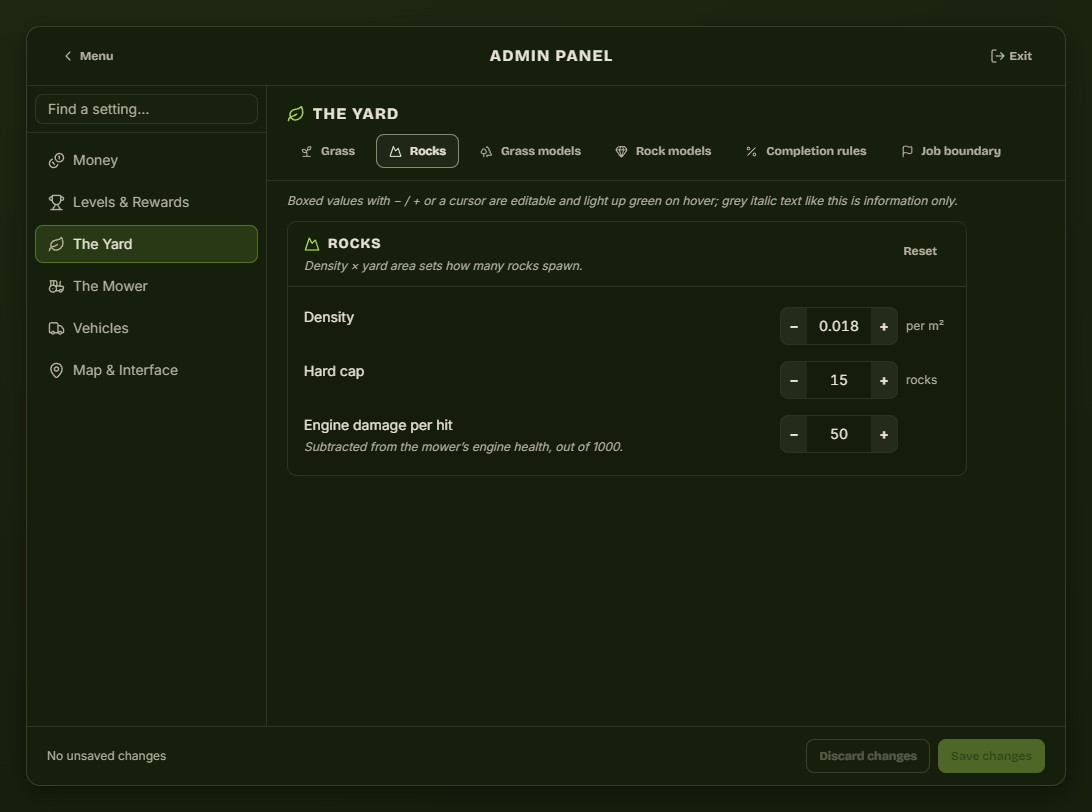Click the Discard changes button

pyautogui.click(x=868, y=756)
